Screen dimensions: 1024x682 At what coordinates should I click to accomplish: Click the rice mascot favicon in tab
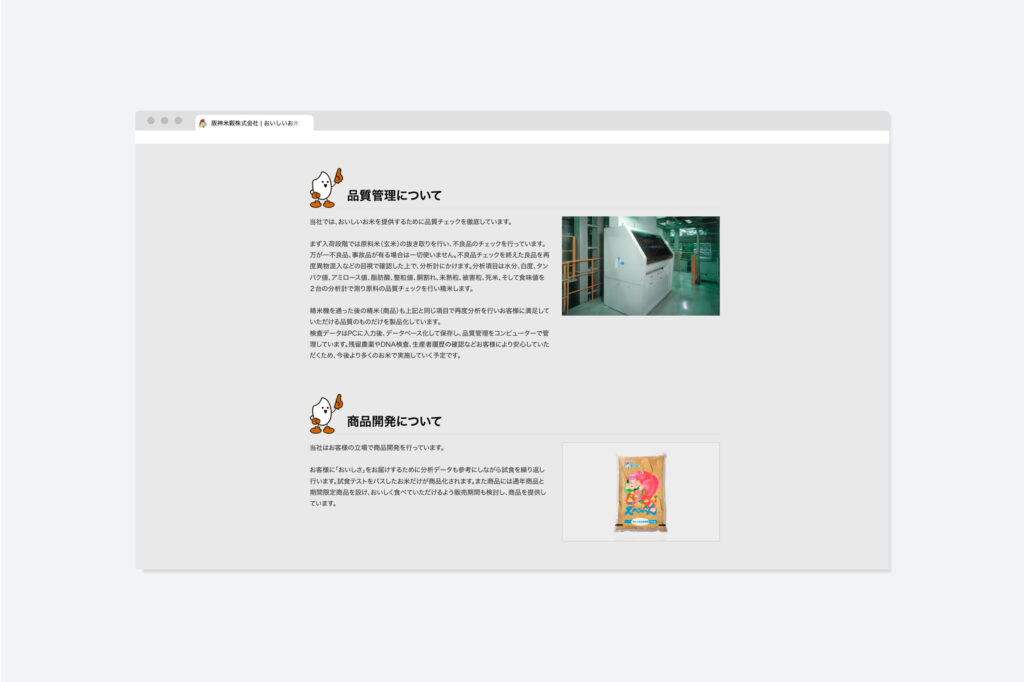[202, 123]
